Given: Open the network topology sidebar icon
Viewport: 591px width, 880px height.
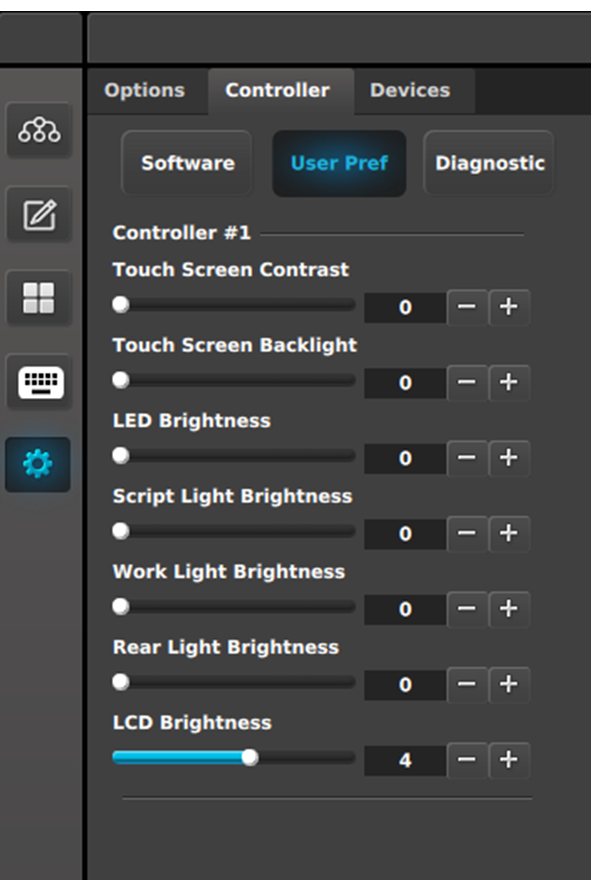Looking at the screenshot, I should click(x=39, y=130).
